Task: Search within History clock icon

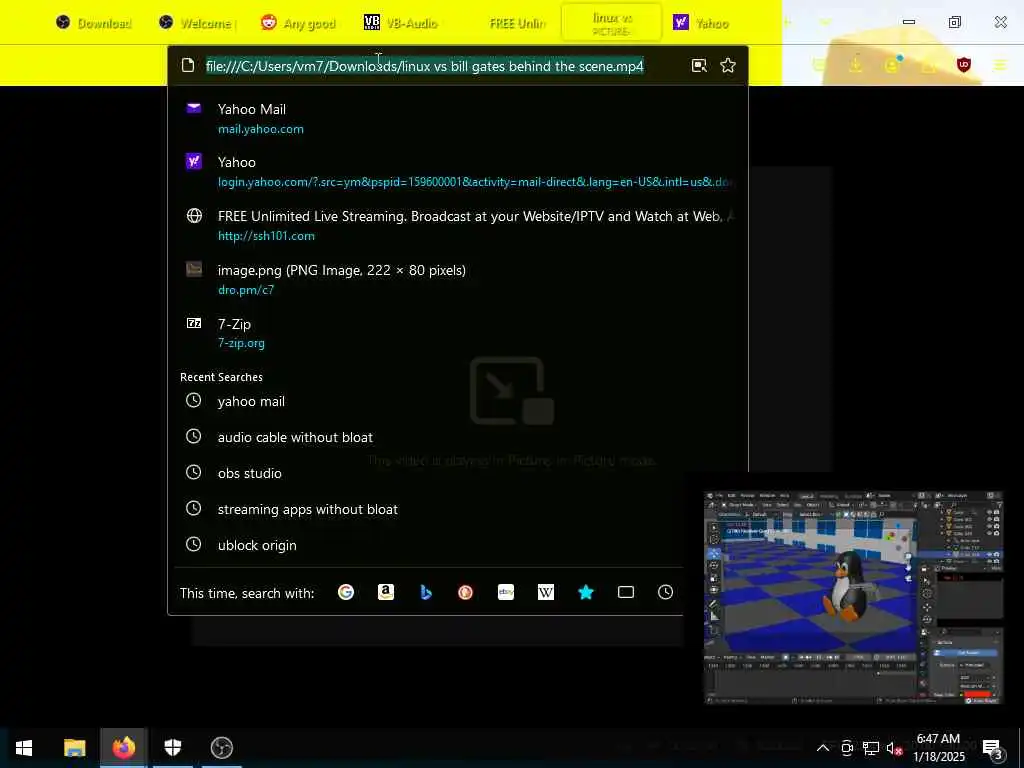Action: coord(665,592)
